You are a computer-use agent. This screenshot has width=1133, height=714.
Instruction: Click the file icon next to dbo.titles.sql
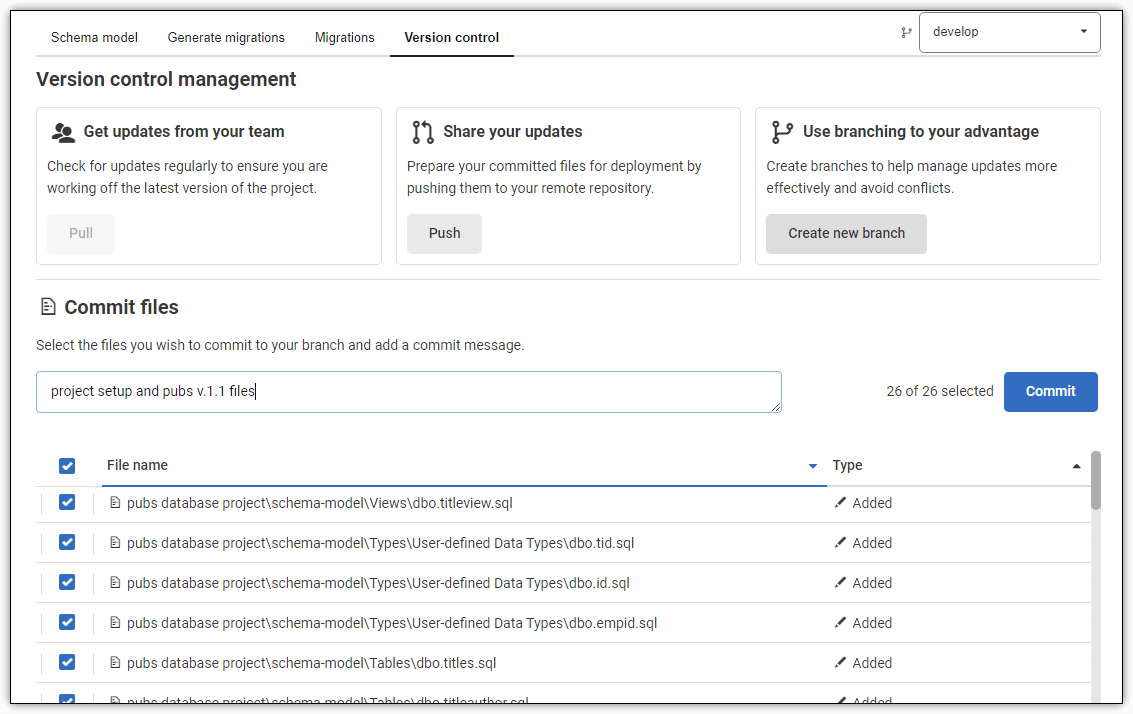115,663
